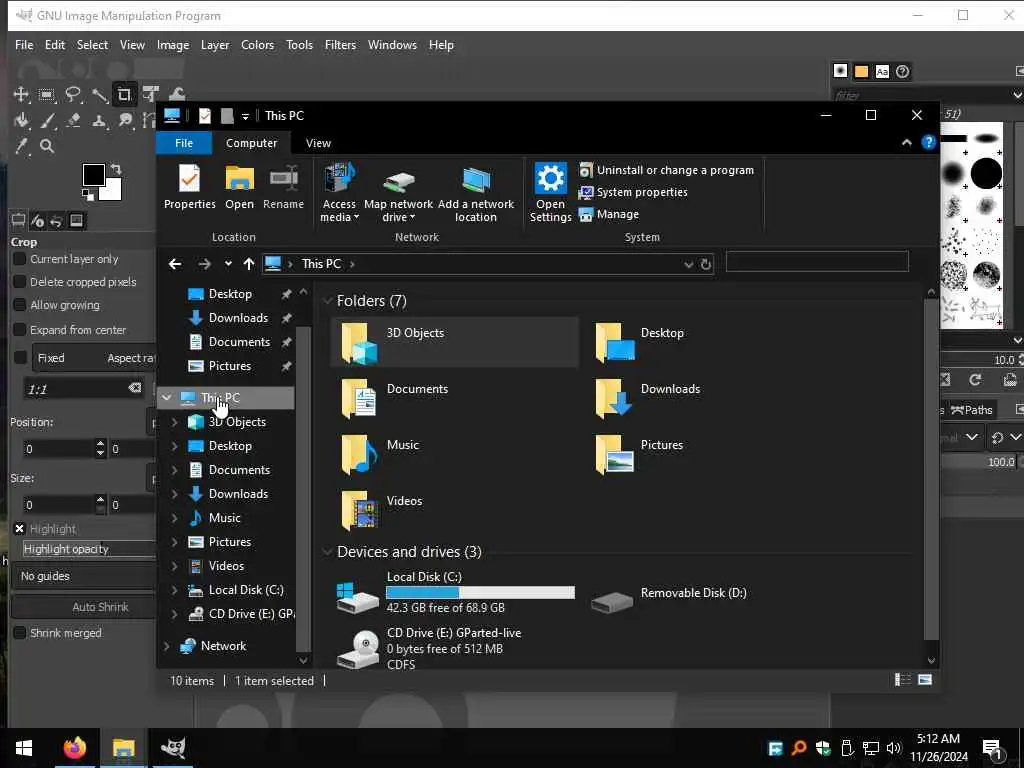Collapse the Folders (7) group
This screenshot has width=1024, height=768.
(327, 300)
